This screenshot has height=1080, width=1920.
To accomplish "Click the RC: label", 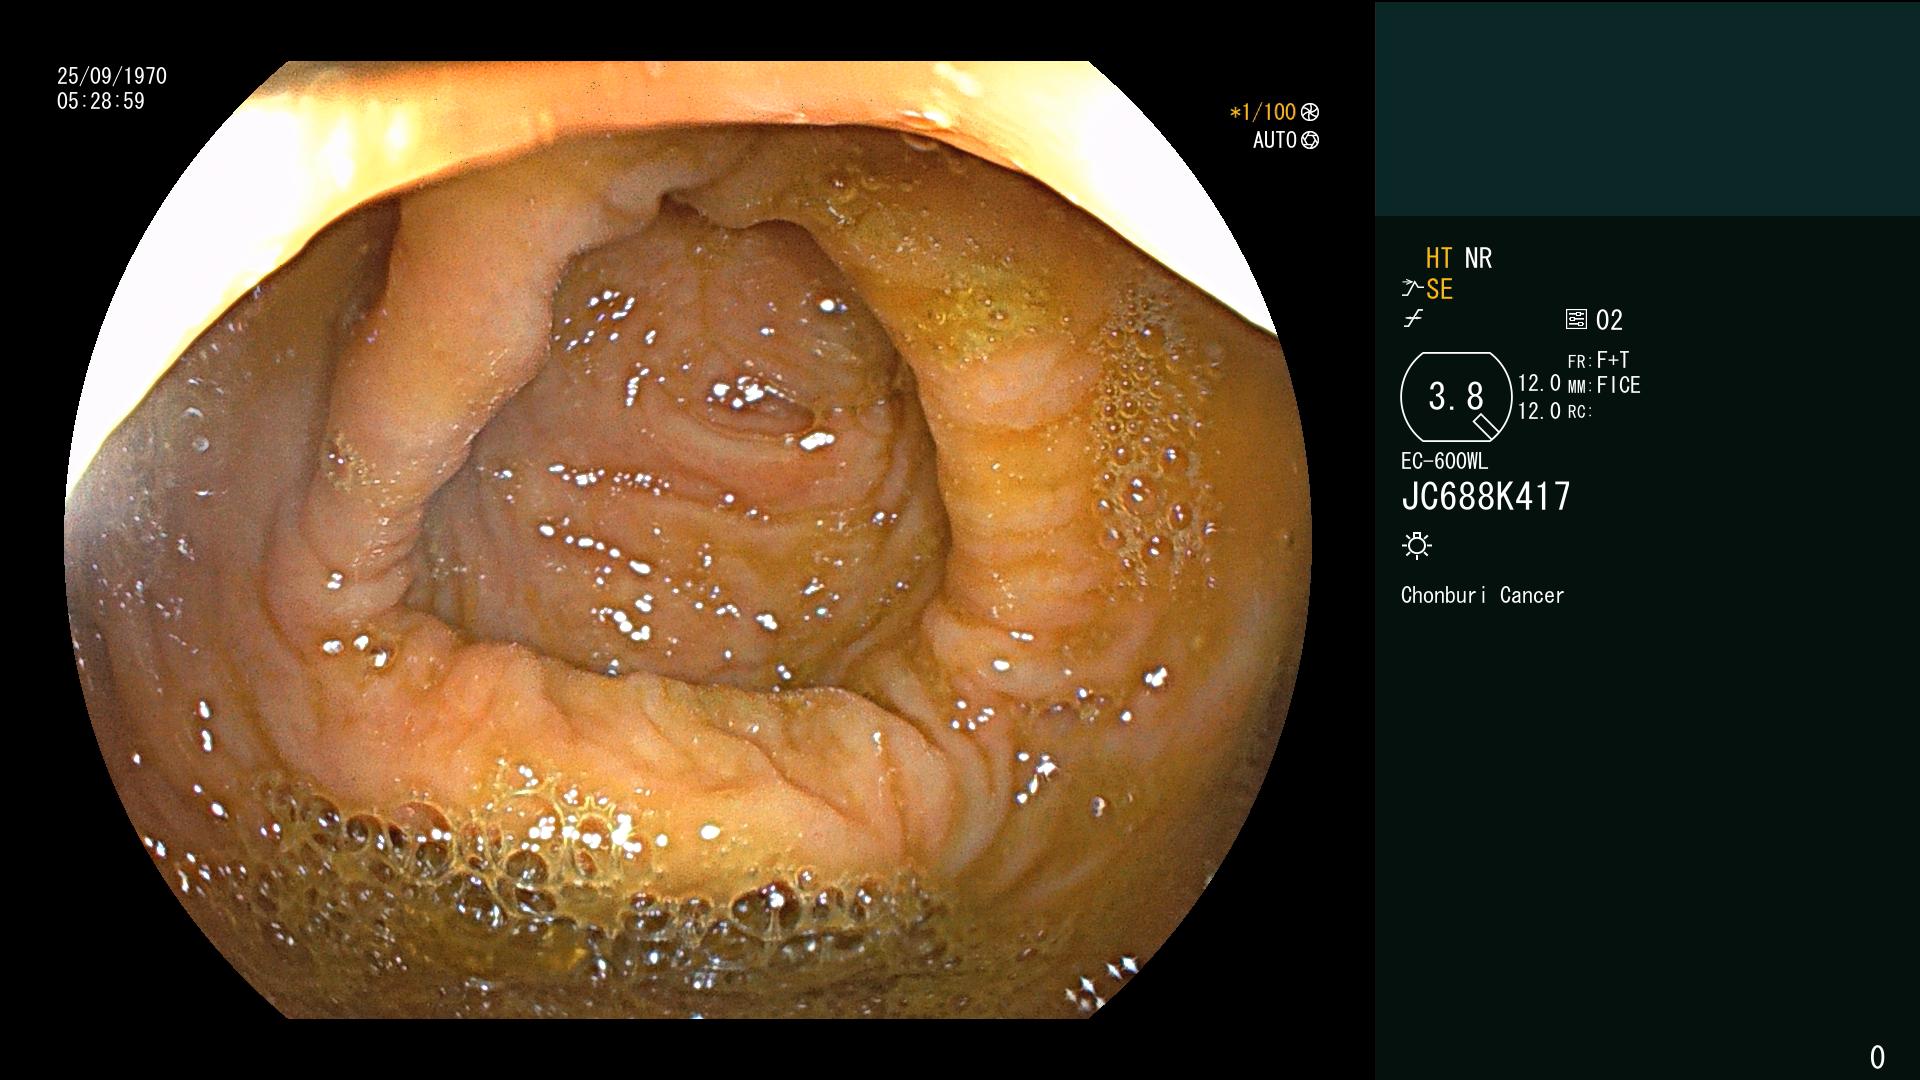I will [1579, 412].
